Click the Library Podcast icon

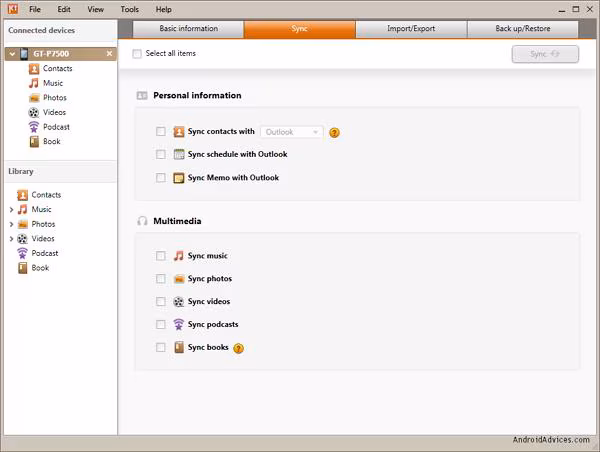pos(23,253)
